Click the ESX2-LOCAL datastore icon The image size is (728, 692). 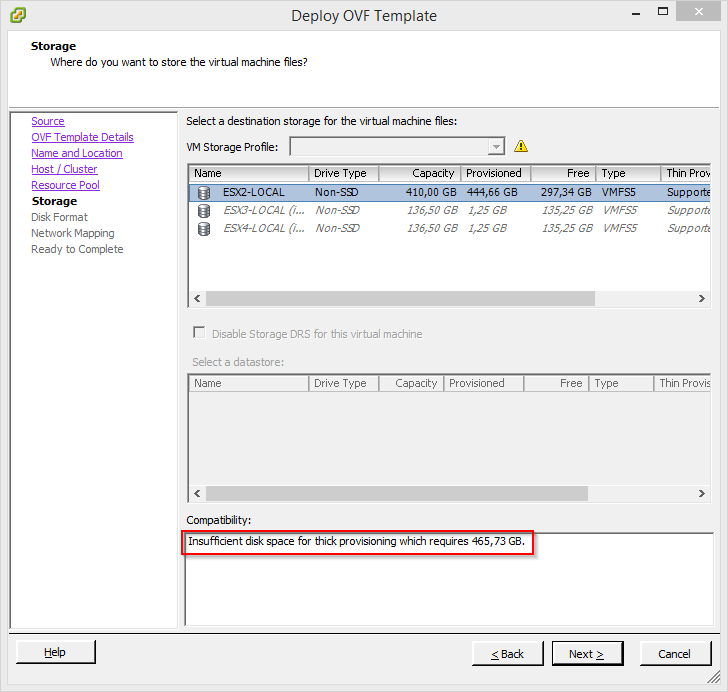pos(204,192)
